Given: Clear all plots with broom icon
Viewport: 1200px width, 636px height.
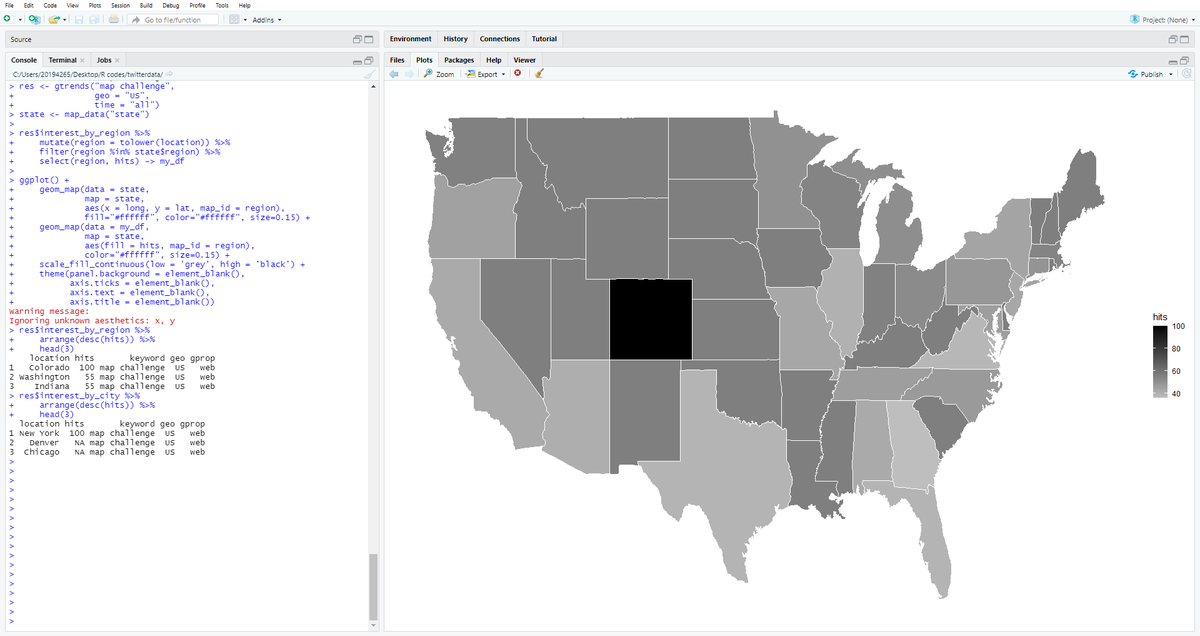Looking at the screenshot, I should coord(539,74).
